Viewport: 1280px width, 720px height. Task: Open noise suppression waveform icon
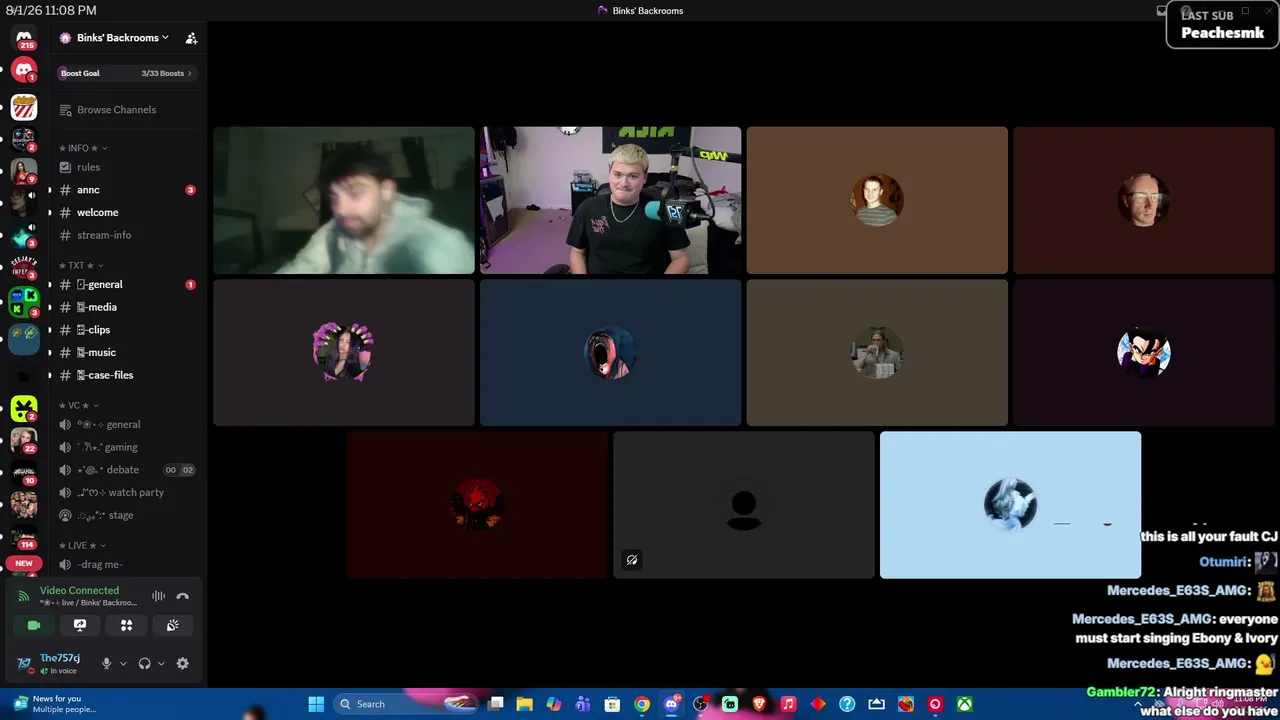pos(158,596)
